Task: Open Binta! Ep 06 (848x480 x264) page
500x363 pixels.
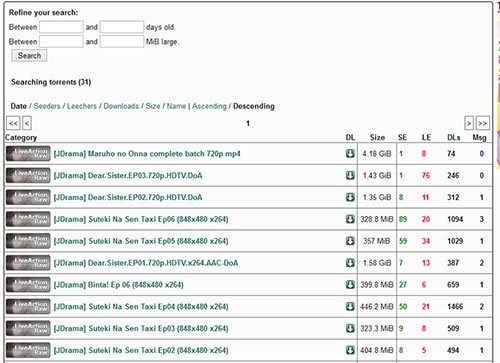Action: 119,285
